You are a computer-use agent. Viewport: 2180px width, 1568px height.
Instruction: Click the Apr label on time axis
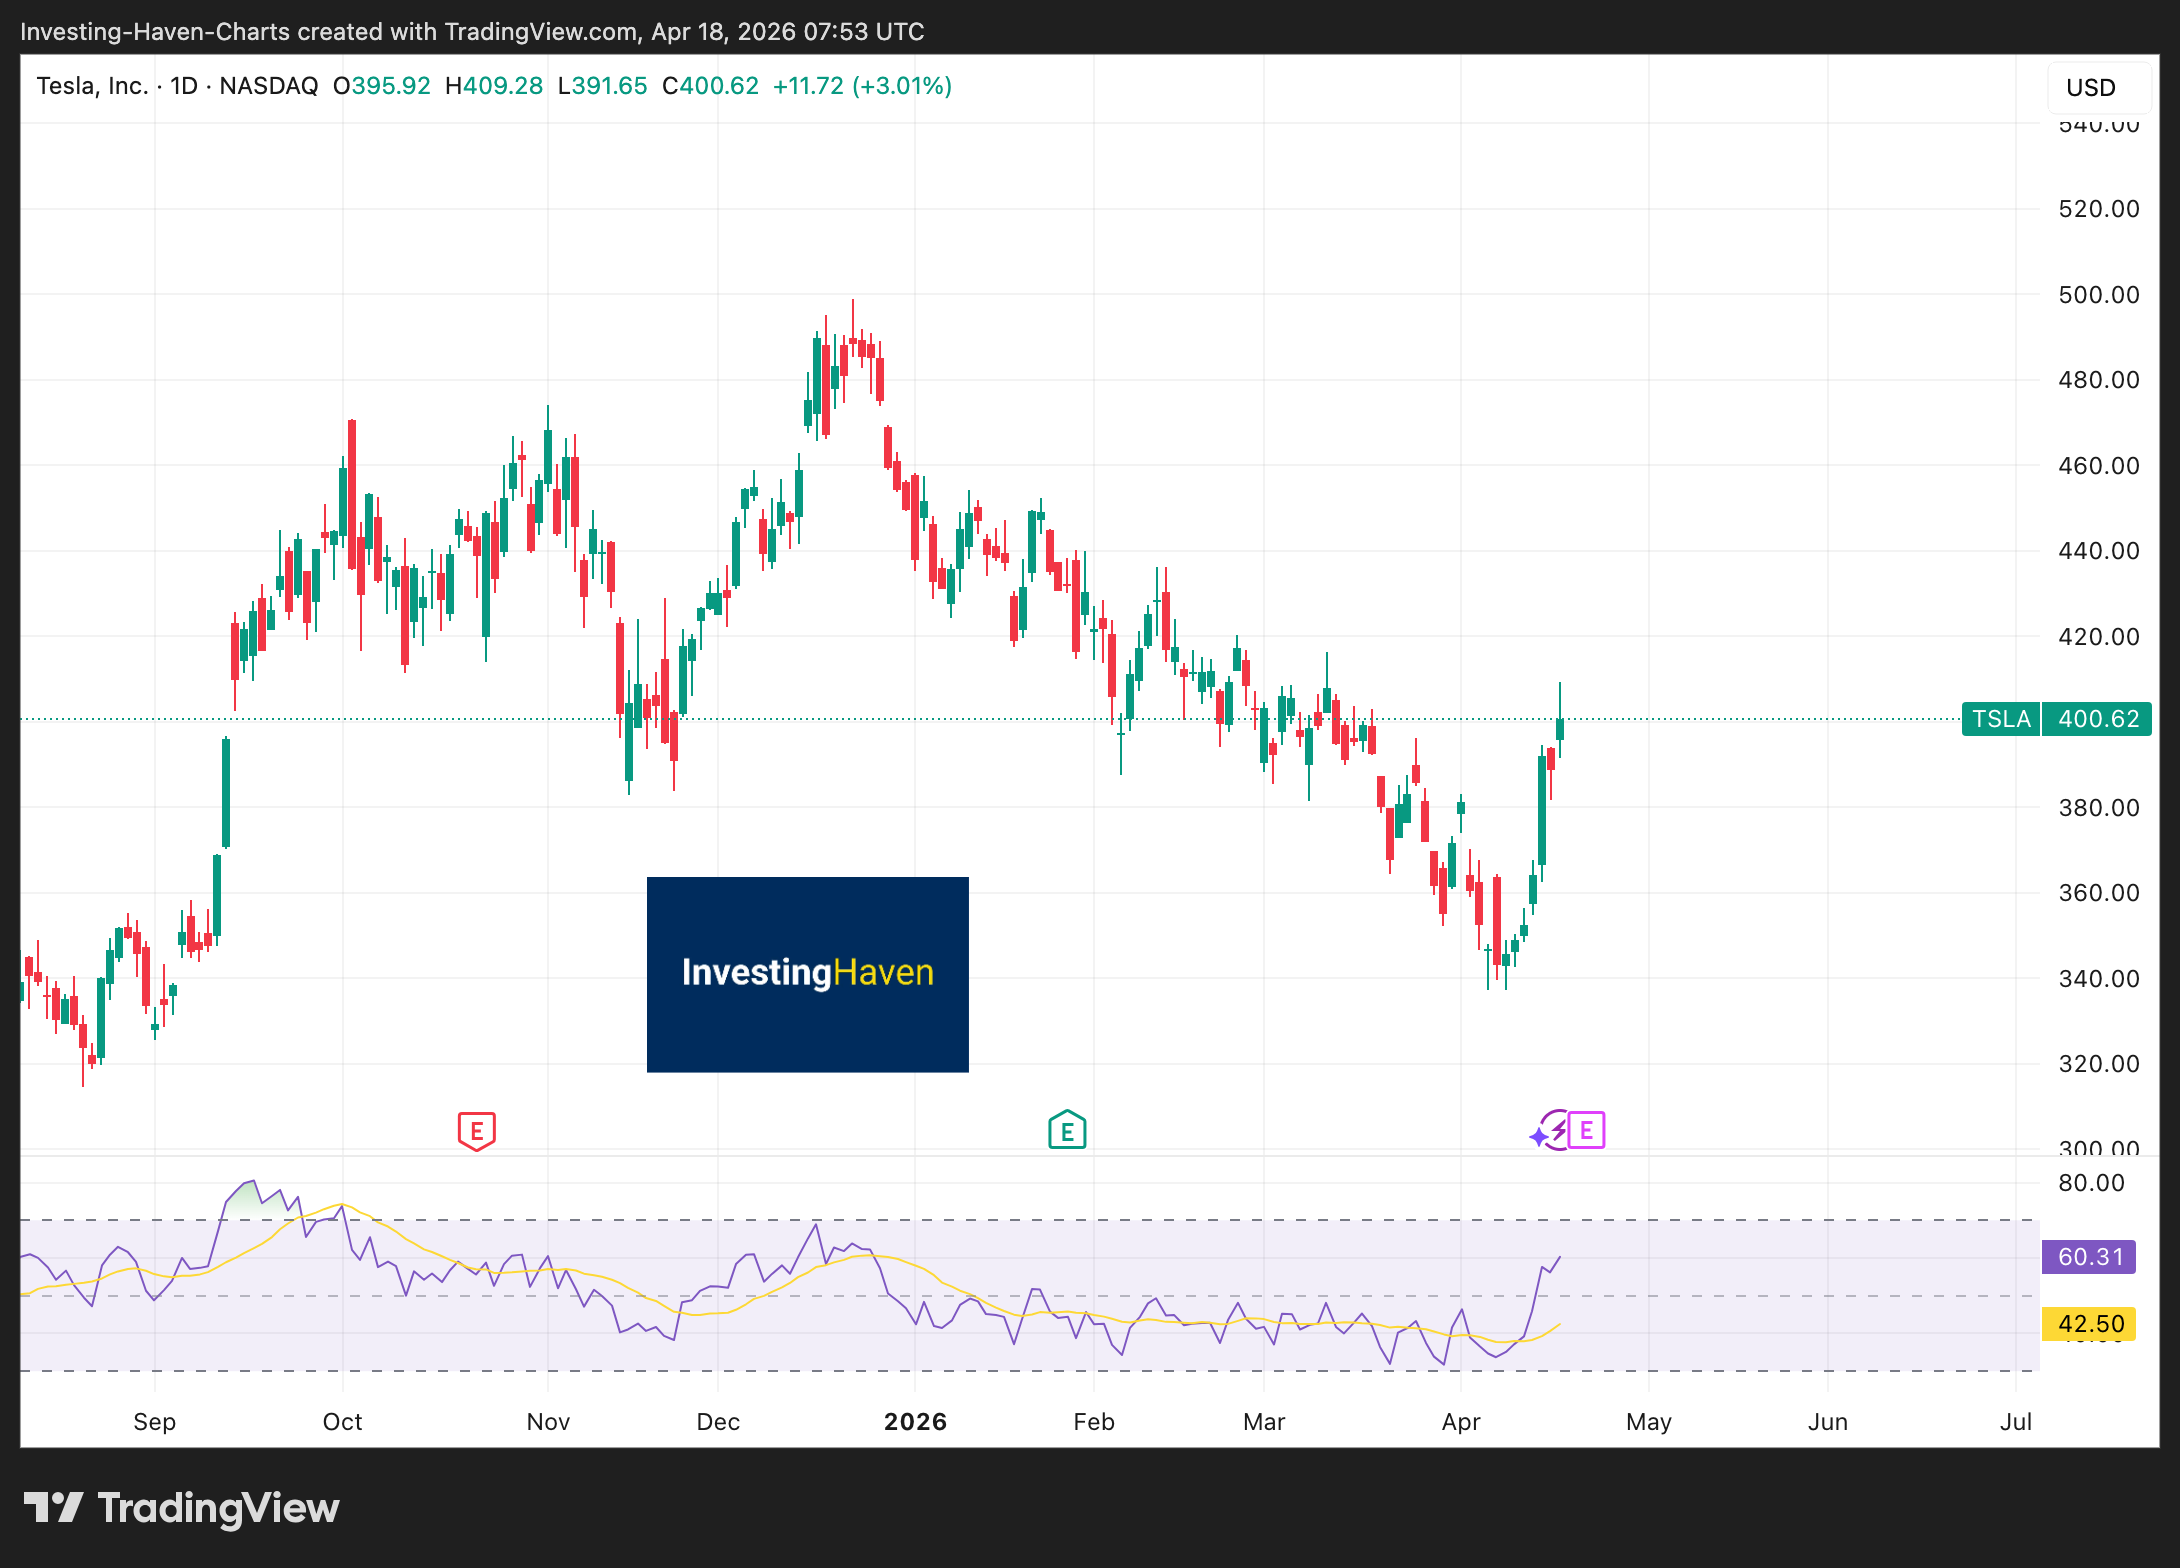tap(1460, 1422)
